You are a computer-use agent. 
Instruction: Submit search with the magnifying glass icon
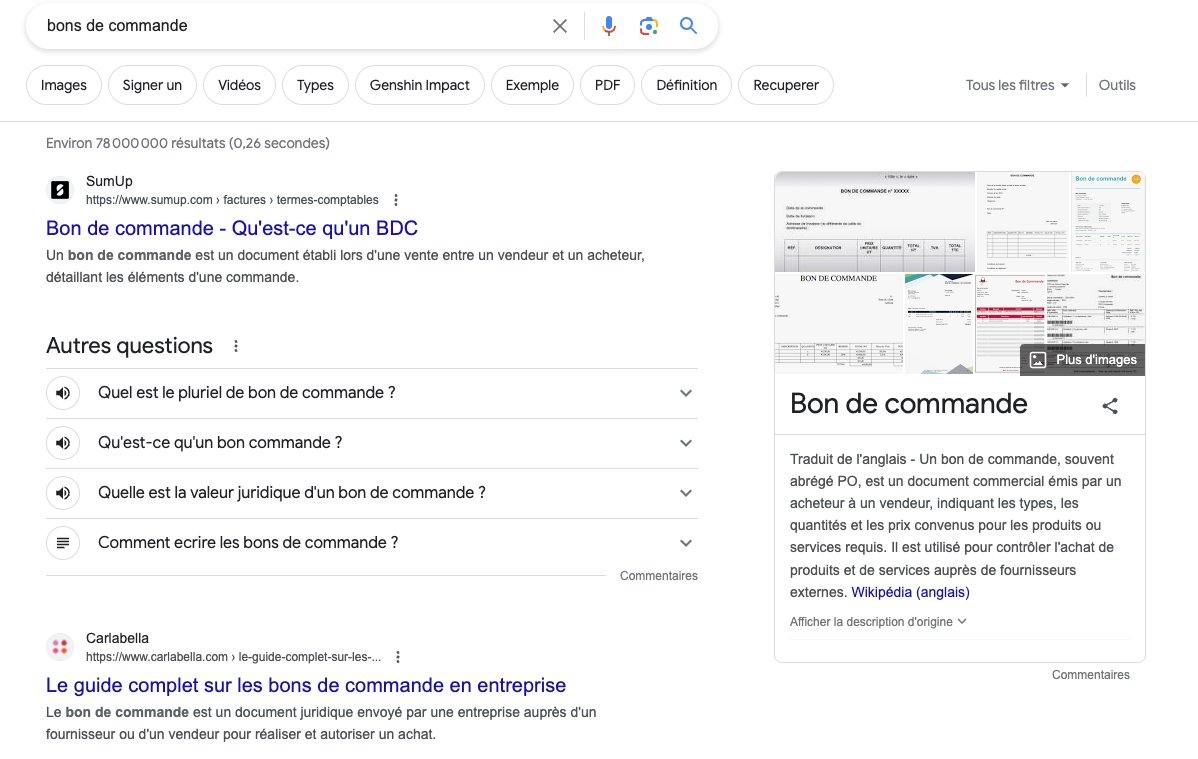688,25
